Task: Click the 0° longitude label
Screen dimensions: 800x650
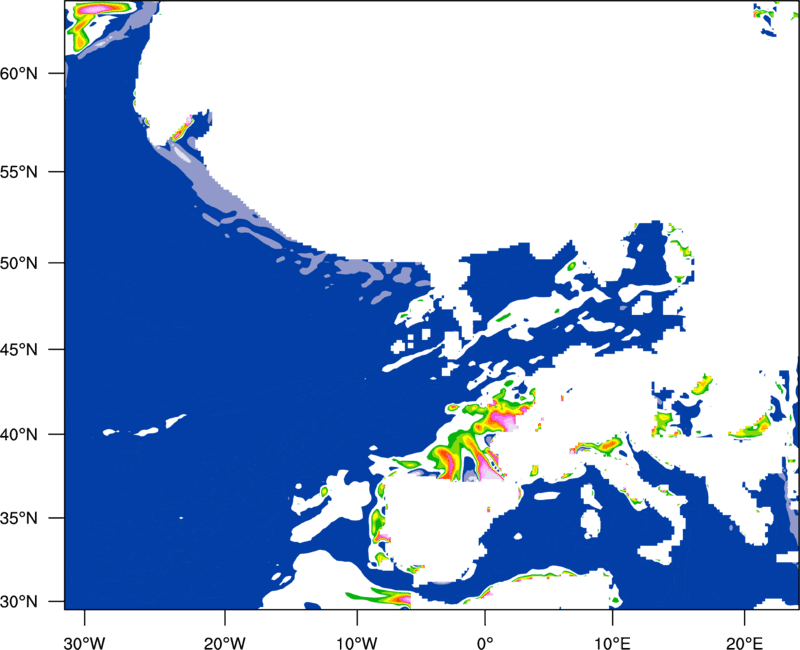Action: coord(485,643)
